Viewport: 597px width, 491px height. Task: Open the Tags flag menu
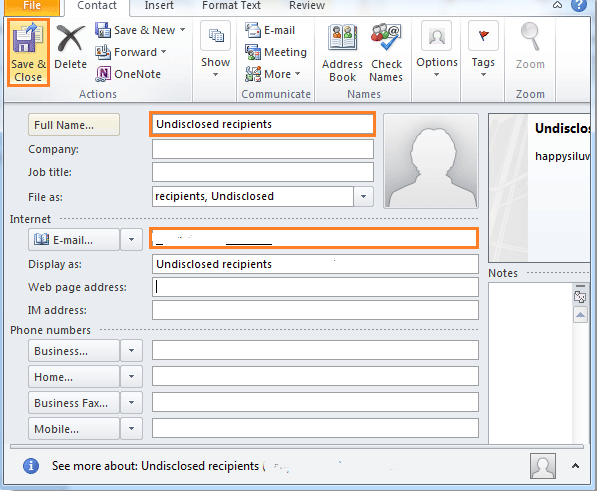[483, 49]
